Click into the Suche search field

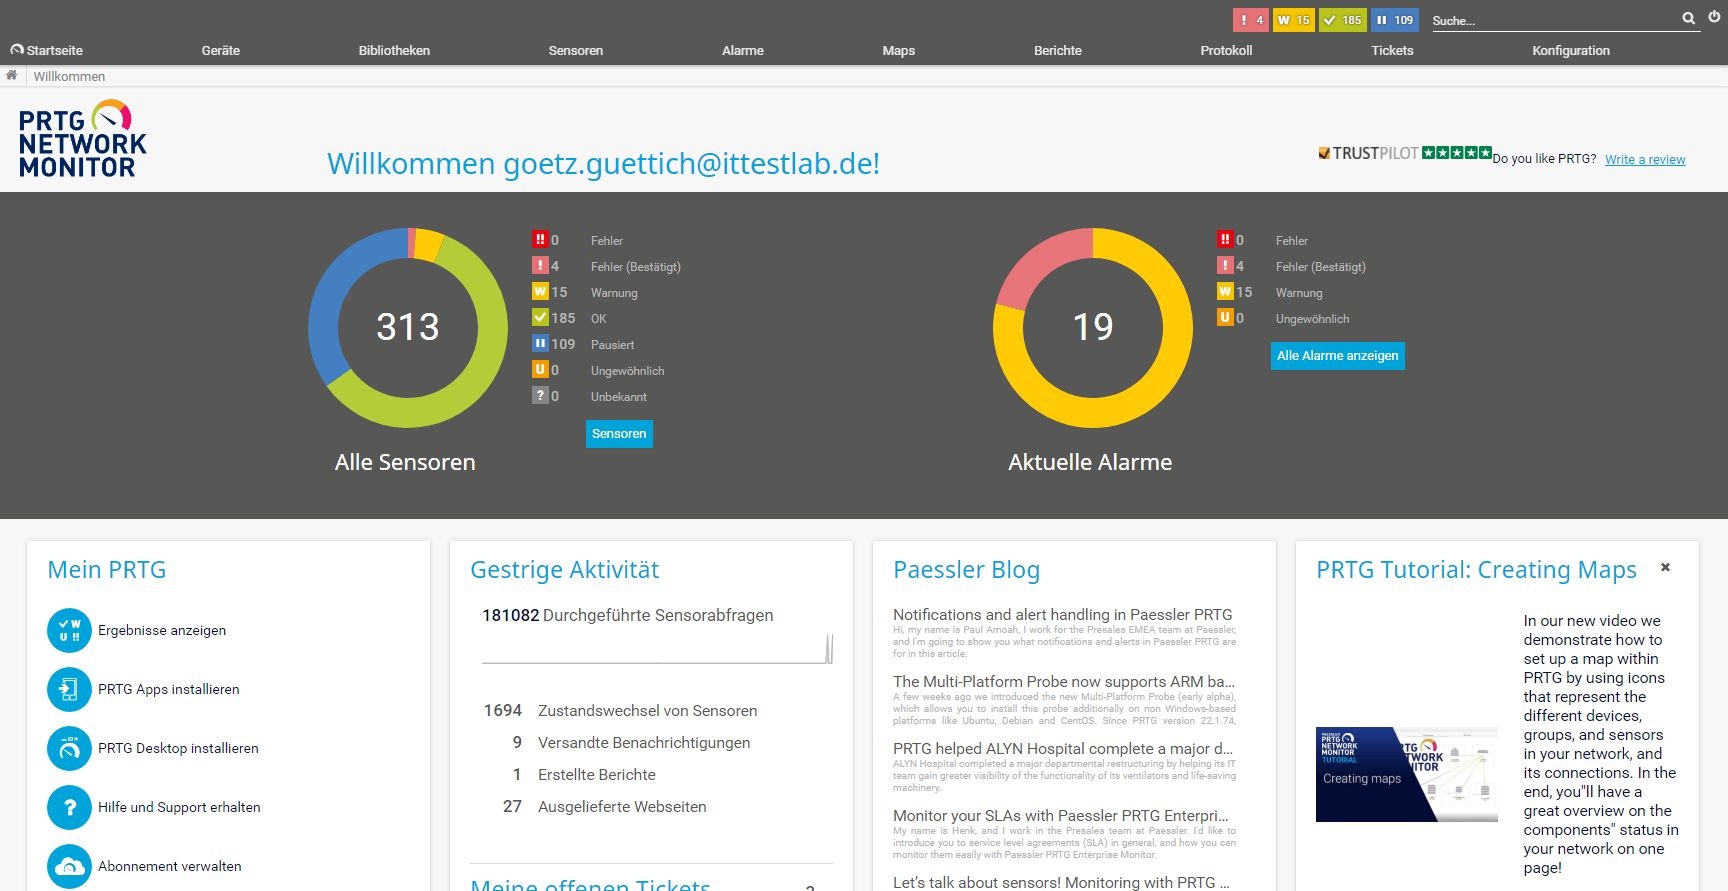point(1550,21)
